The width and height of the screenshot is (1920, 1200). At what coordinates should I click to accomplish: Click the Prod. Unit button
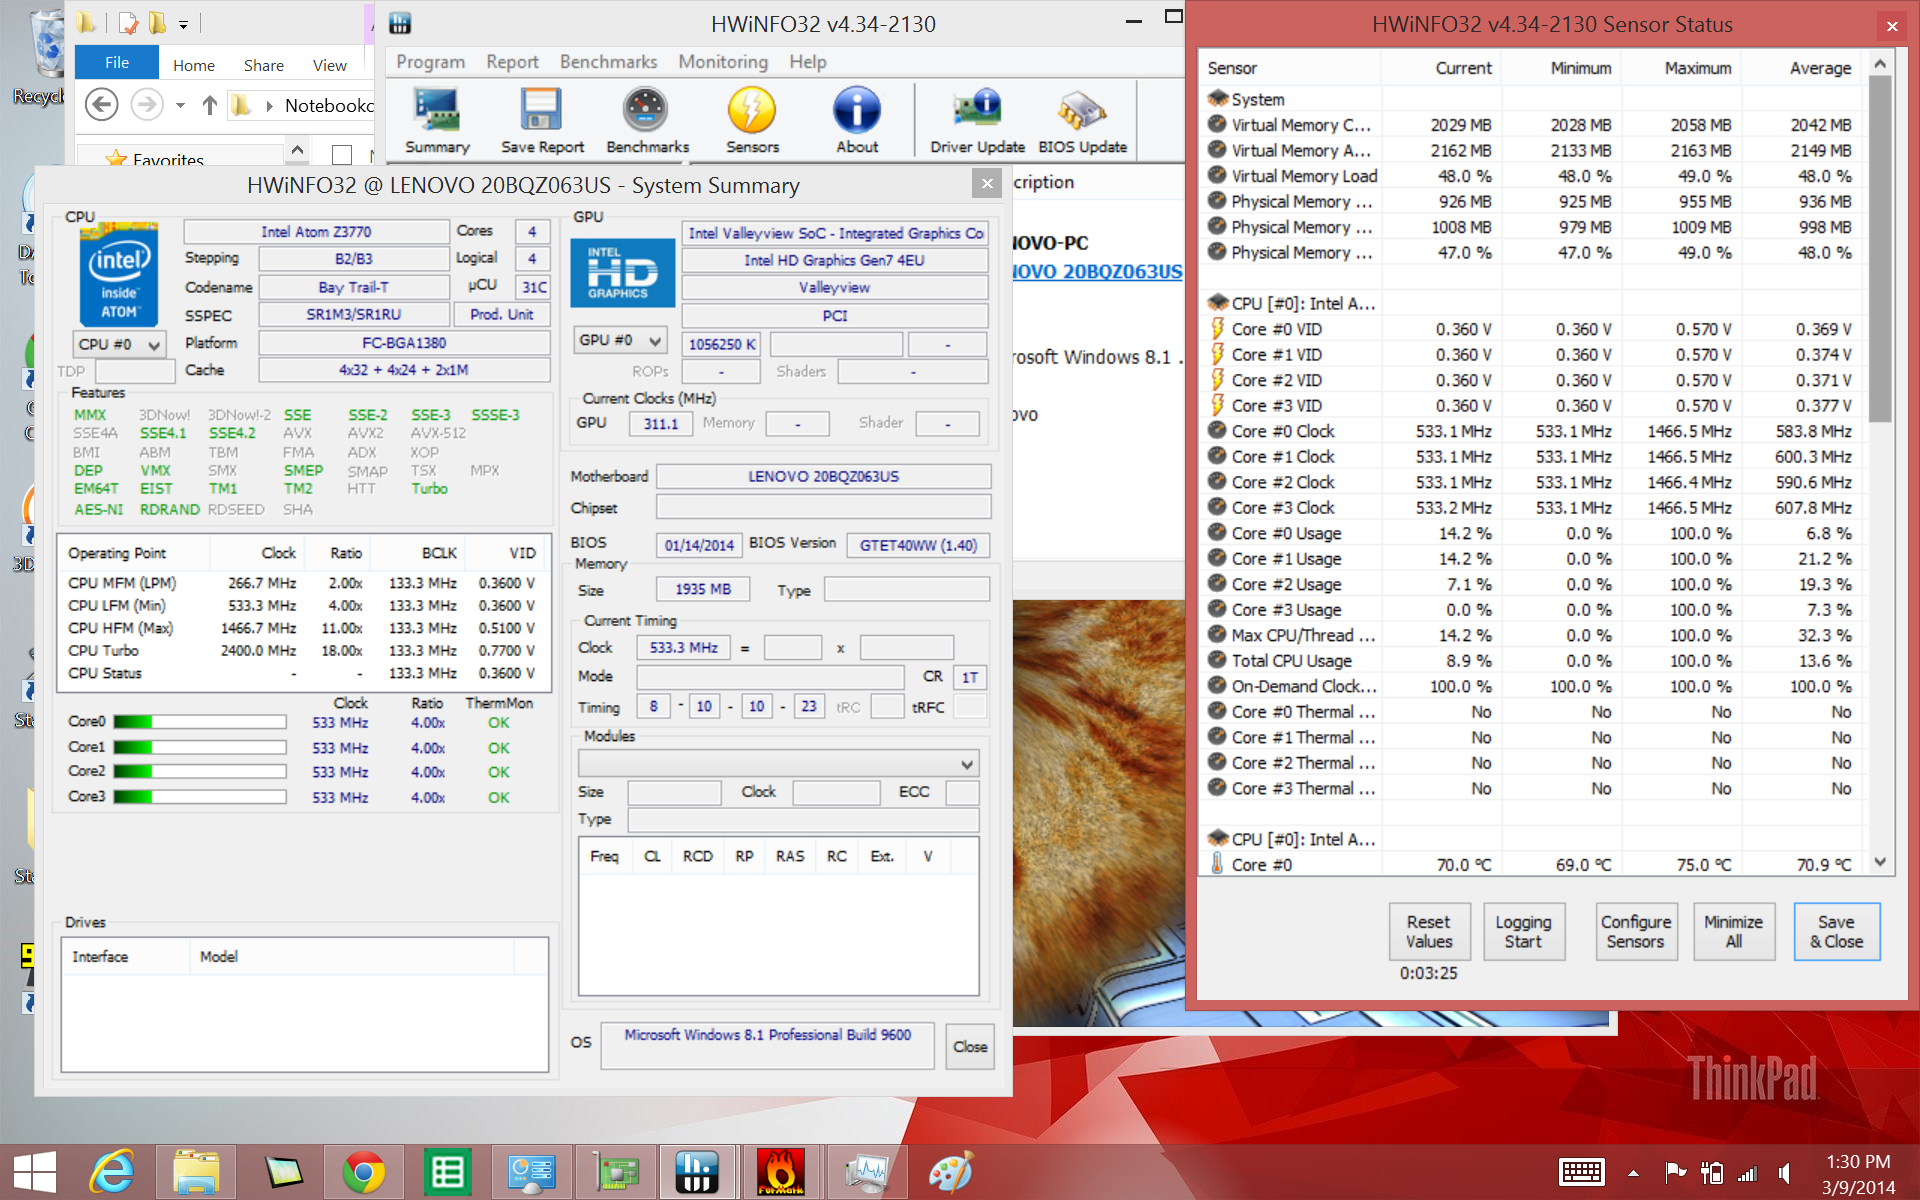tap(501, 314)
